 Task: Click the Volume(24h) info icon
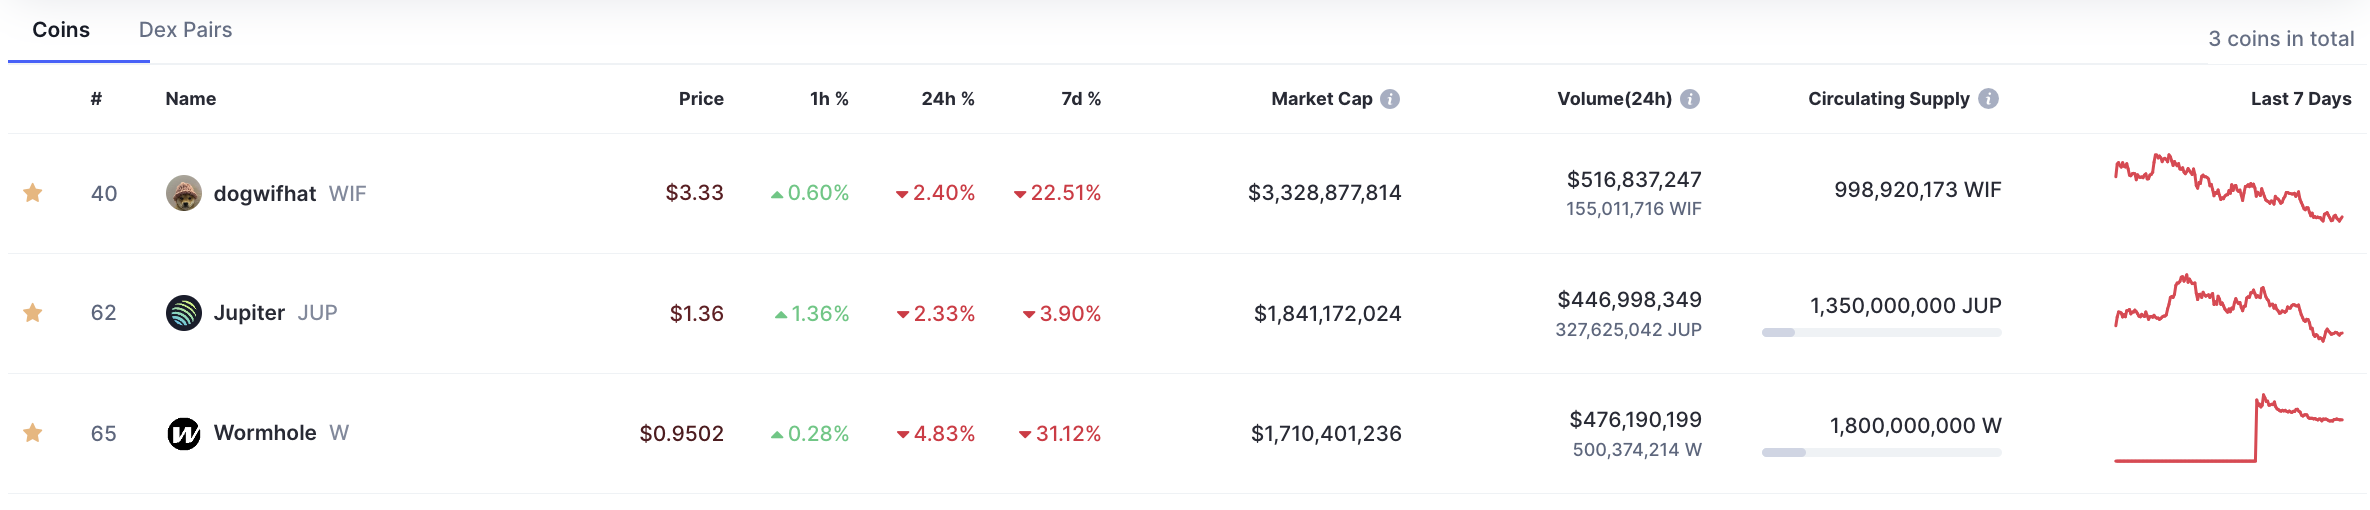(1690, 99)
